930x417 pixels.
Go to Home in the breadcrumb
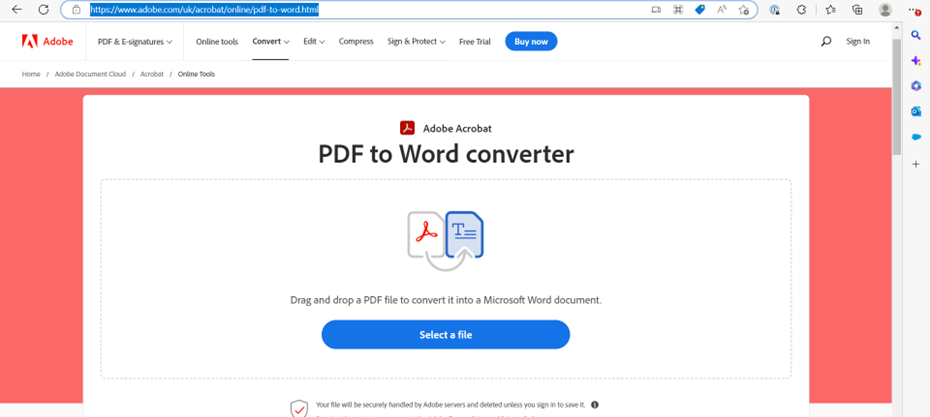(x=31, y=74)
